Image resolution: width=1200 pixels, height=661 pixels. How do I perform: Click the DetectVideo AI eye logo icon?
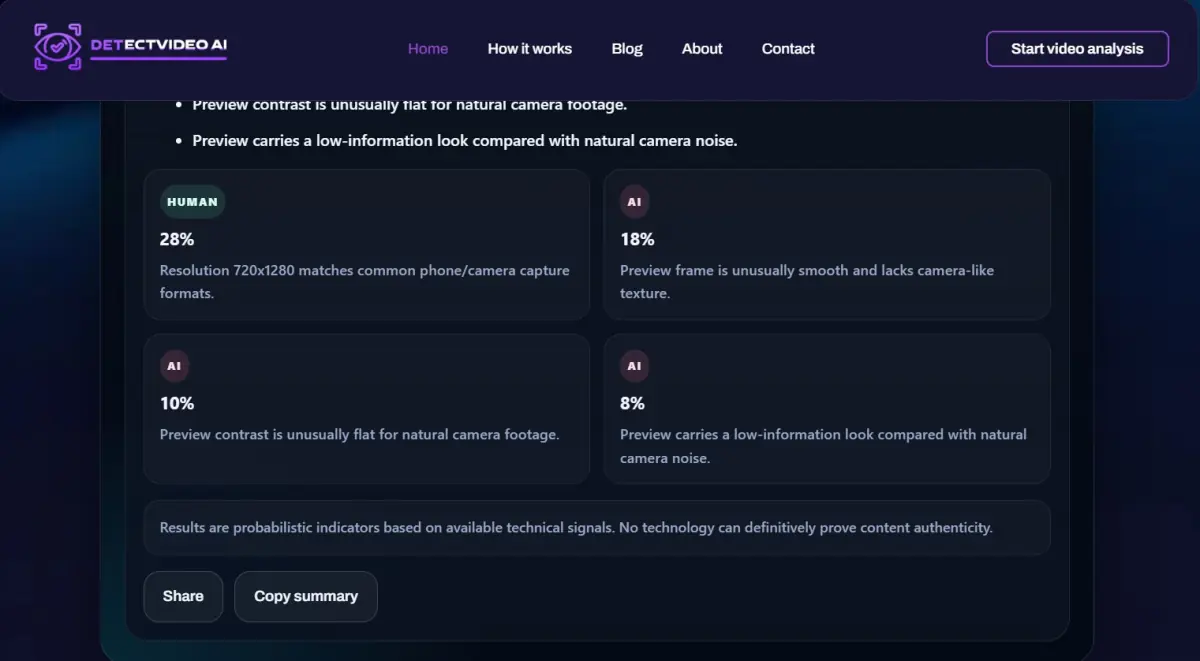57,47
